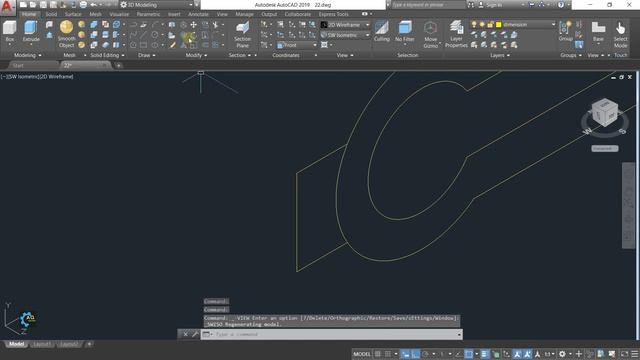This screenshot has height=360, width=640.
Task: Toggle the grid display in status bar
Action: (378, 354)
